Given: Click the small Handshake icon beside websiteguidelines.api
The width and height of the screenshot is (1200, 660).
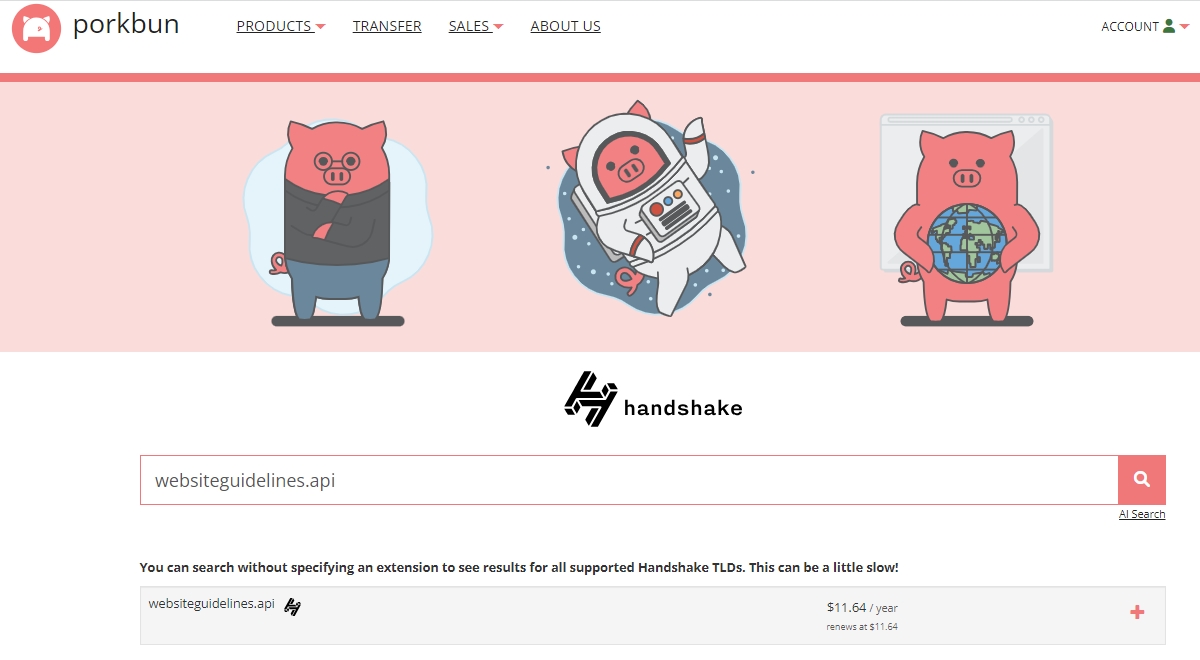Looking at the screenshot, I should tap(292, 606).
